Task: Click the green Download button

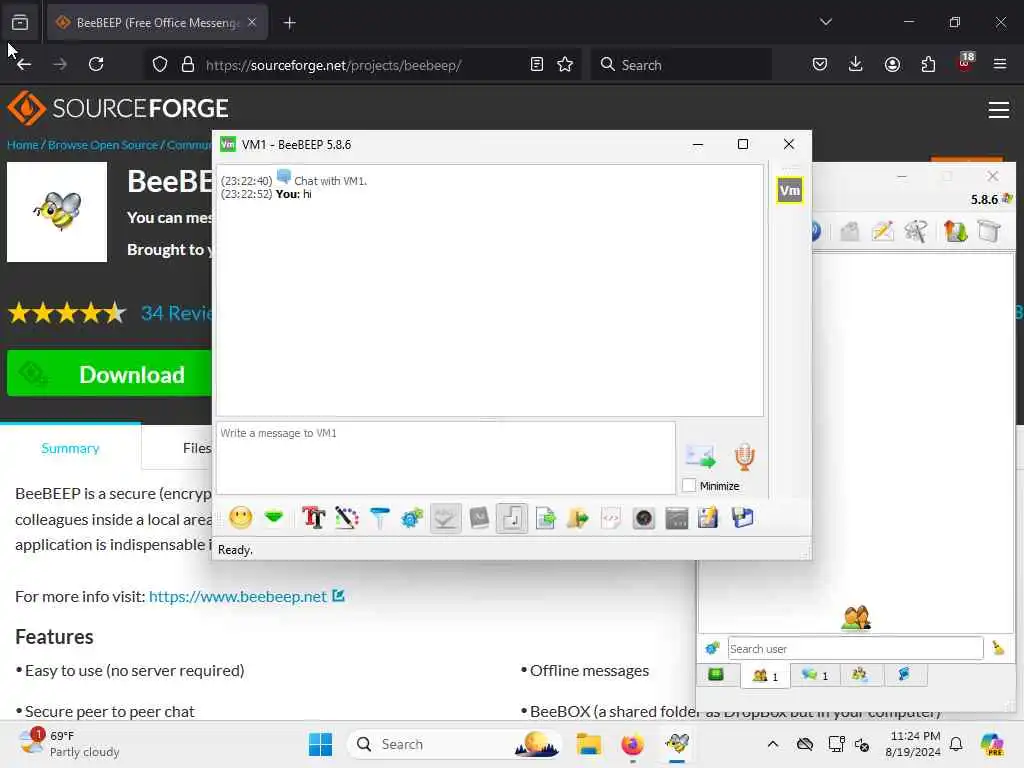Action: (110, 374)
